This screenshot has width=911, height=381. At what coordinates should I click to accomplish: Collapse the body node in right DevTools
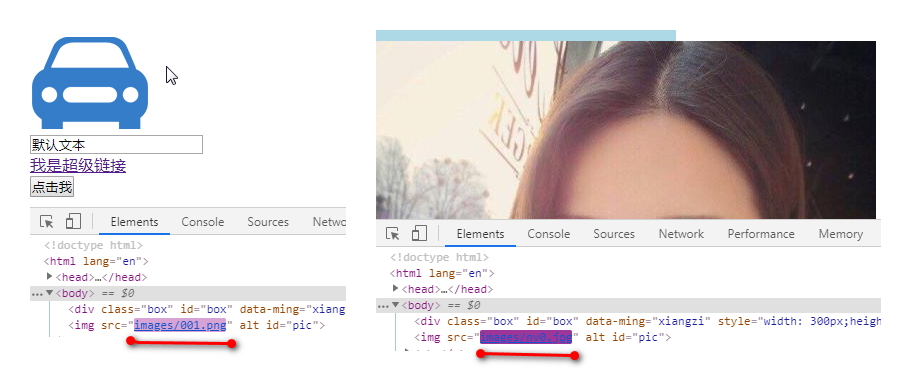396,304
